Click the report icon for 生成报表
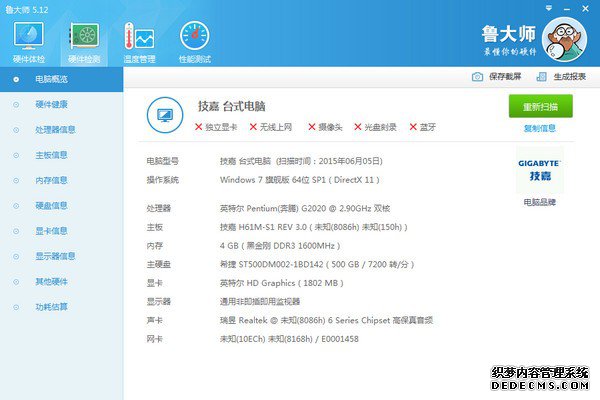Viewport: 600px width, 400px height. tap(541, 77)
